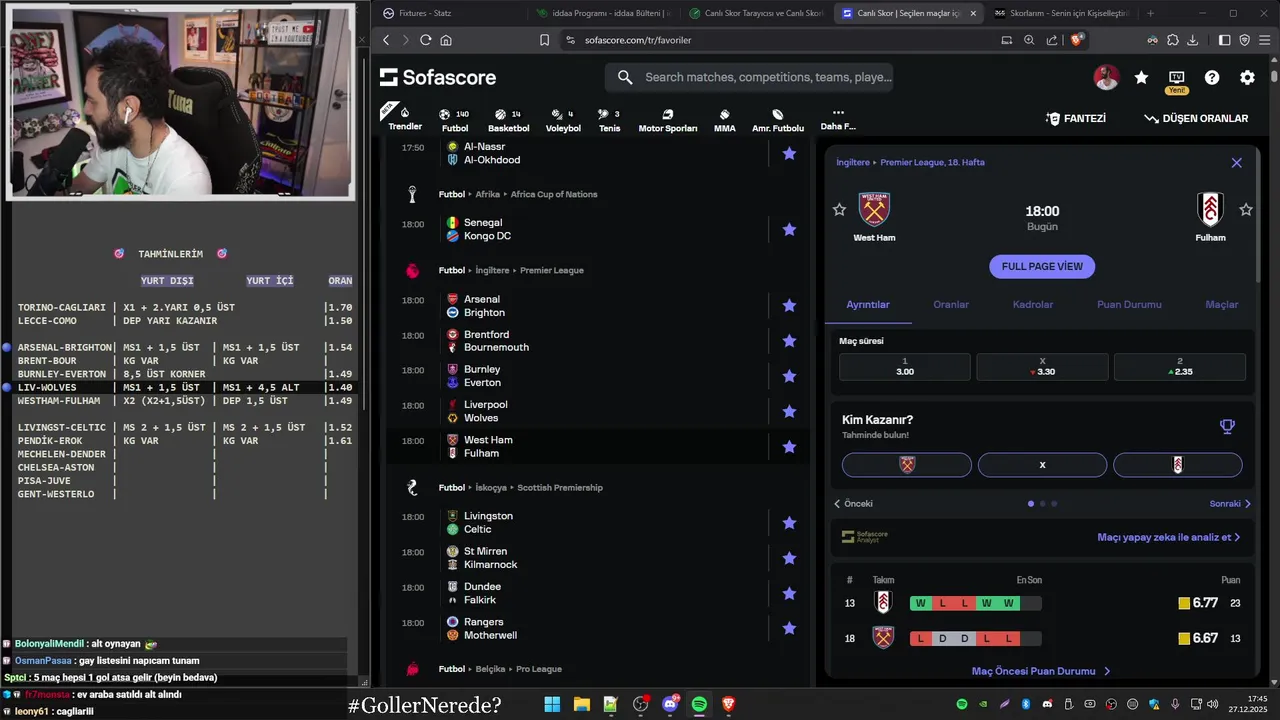Open Discord from the taskbar
1280x720 pixels.
coord(670,704)
